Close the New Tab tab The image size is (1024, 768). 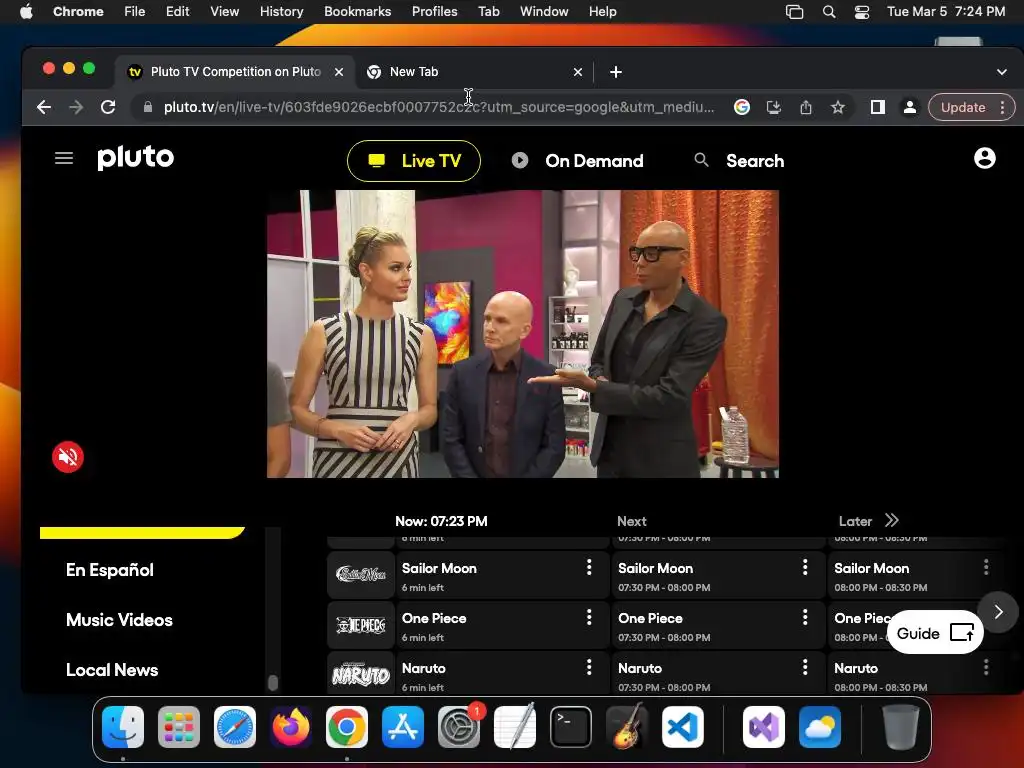click(x=577, y=72)
